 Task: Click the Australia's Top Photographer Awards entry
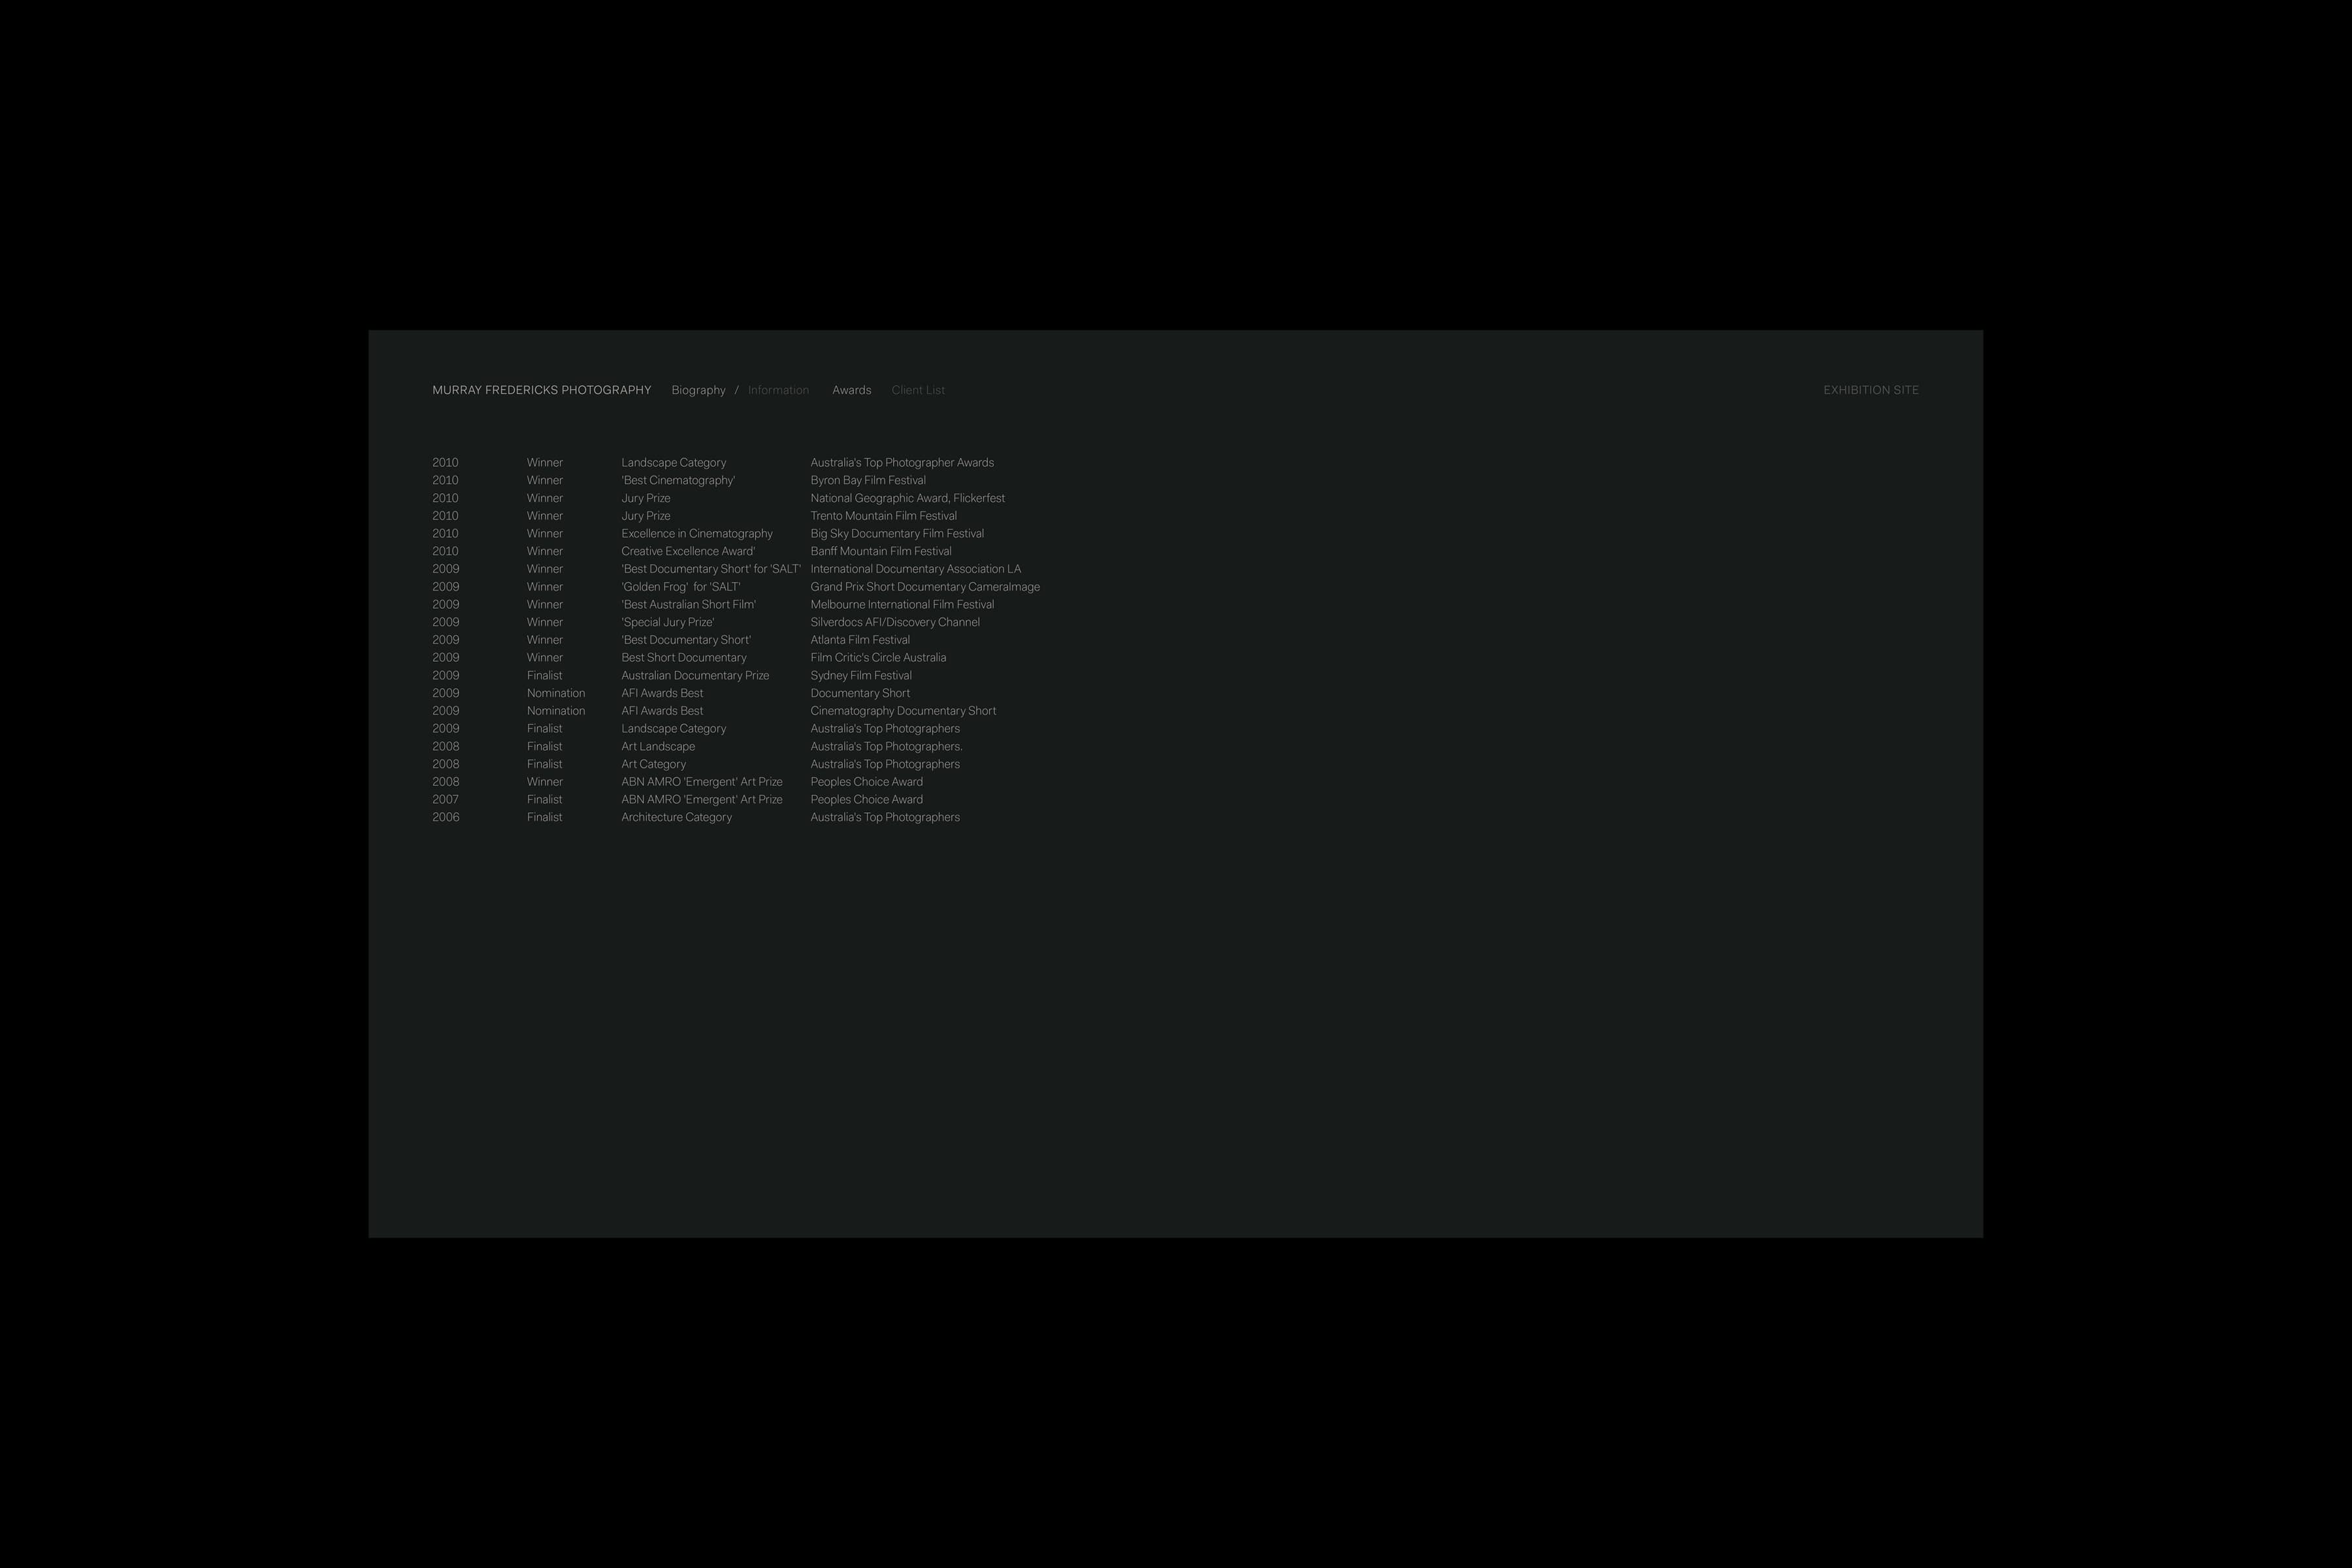point(902,463)
